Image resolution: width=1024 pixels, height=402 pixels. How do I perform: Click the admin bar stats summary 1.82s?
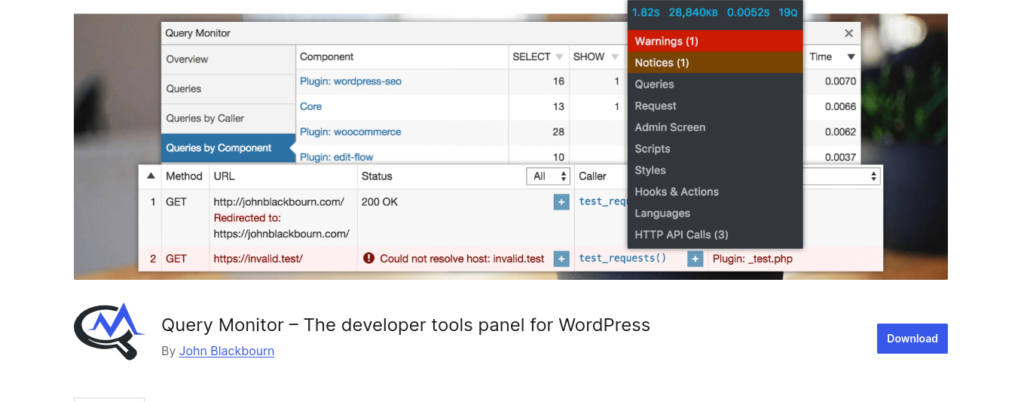pyautogui.click(x=646, y=12)
